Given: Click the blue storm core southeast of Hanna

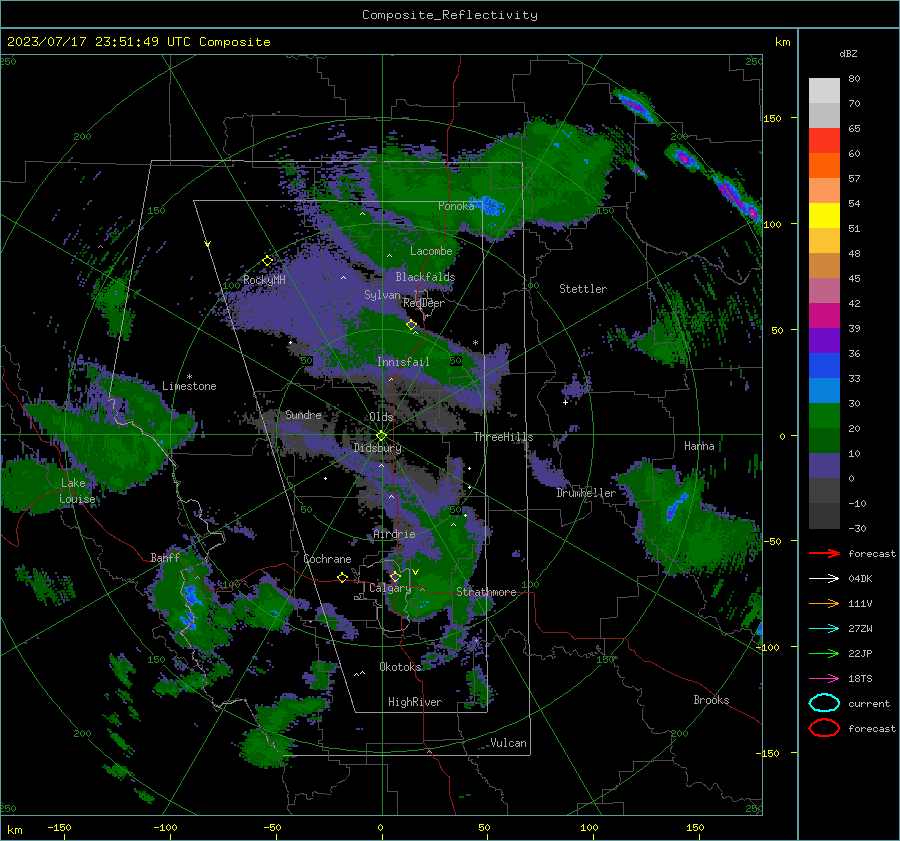Looking at the screenshot, I should (x=677, y=505).
